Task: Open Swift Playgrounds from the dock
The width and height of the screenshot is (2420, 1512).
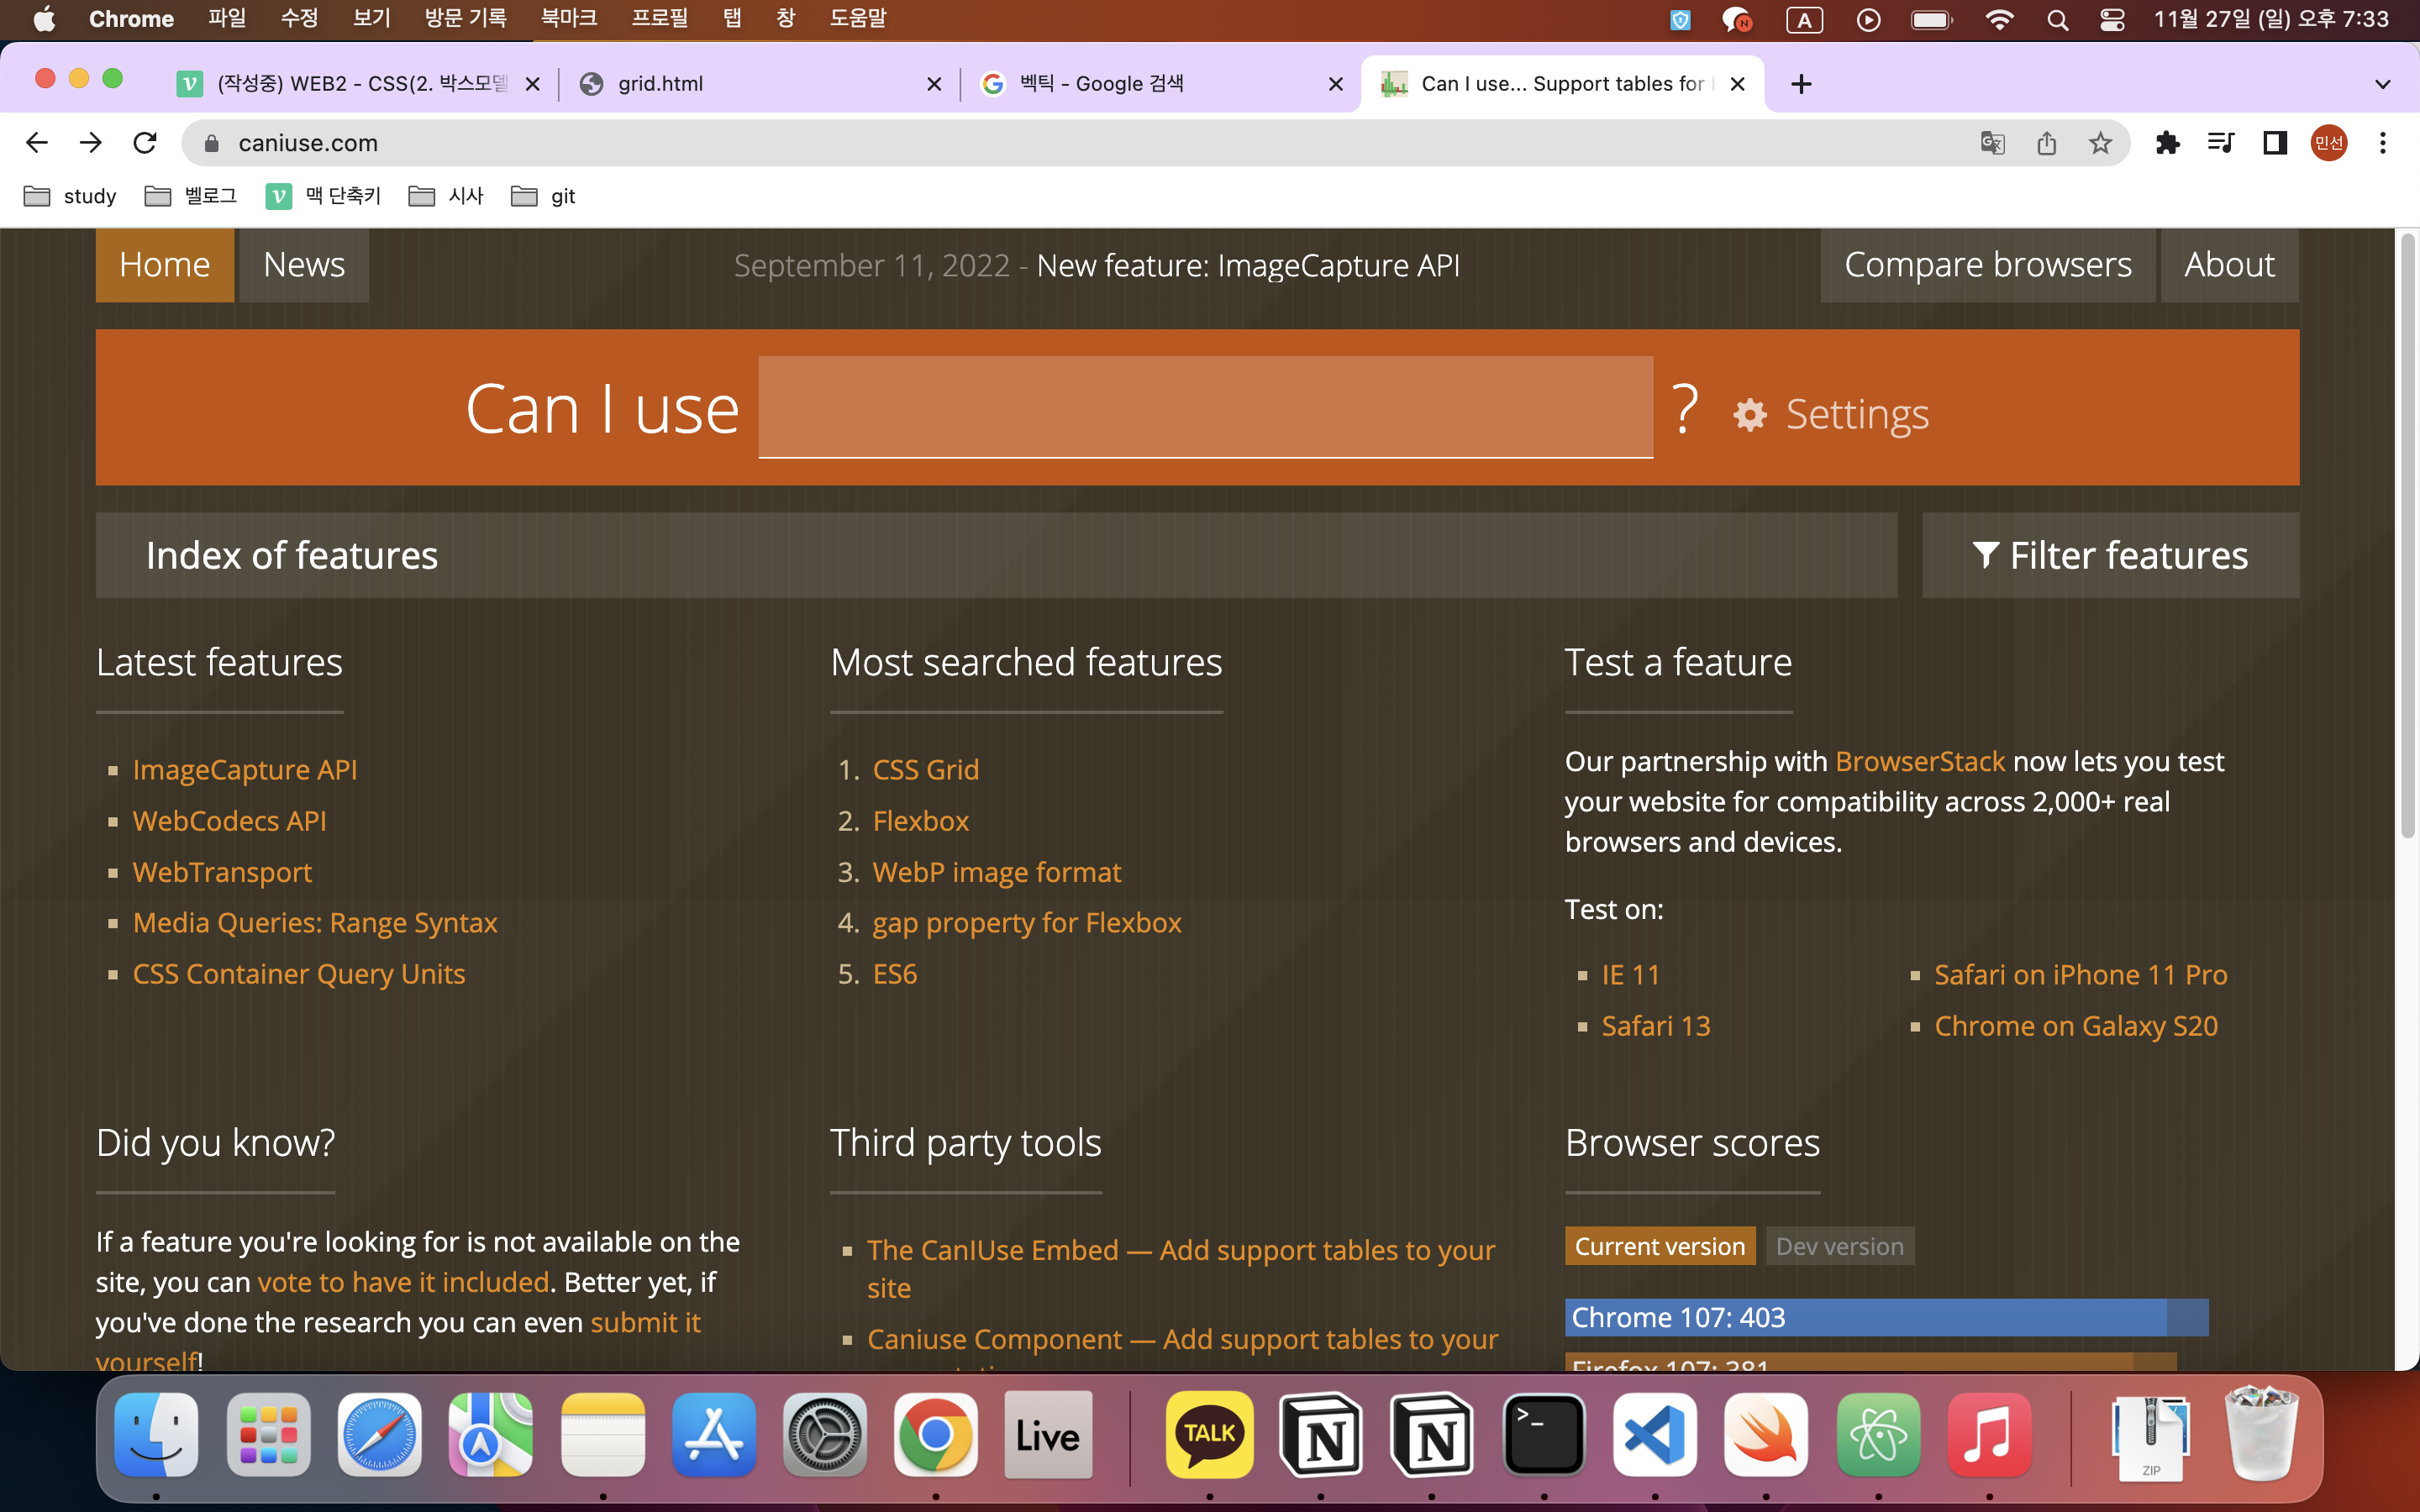Action: [1766, 1435]
